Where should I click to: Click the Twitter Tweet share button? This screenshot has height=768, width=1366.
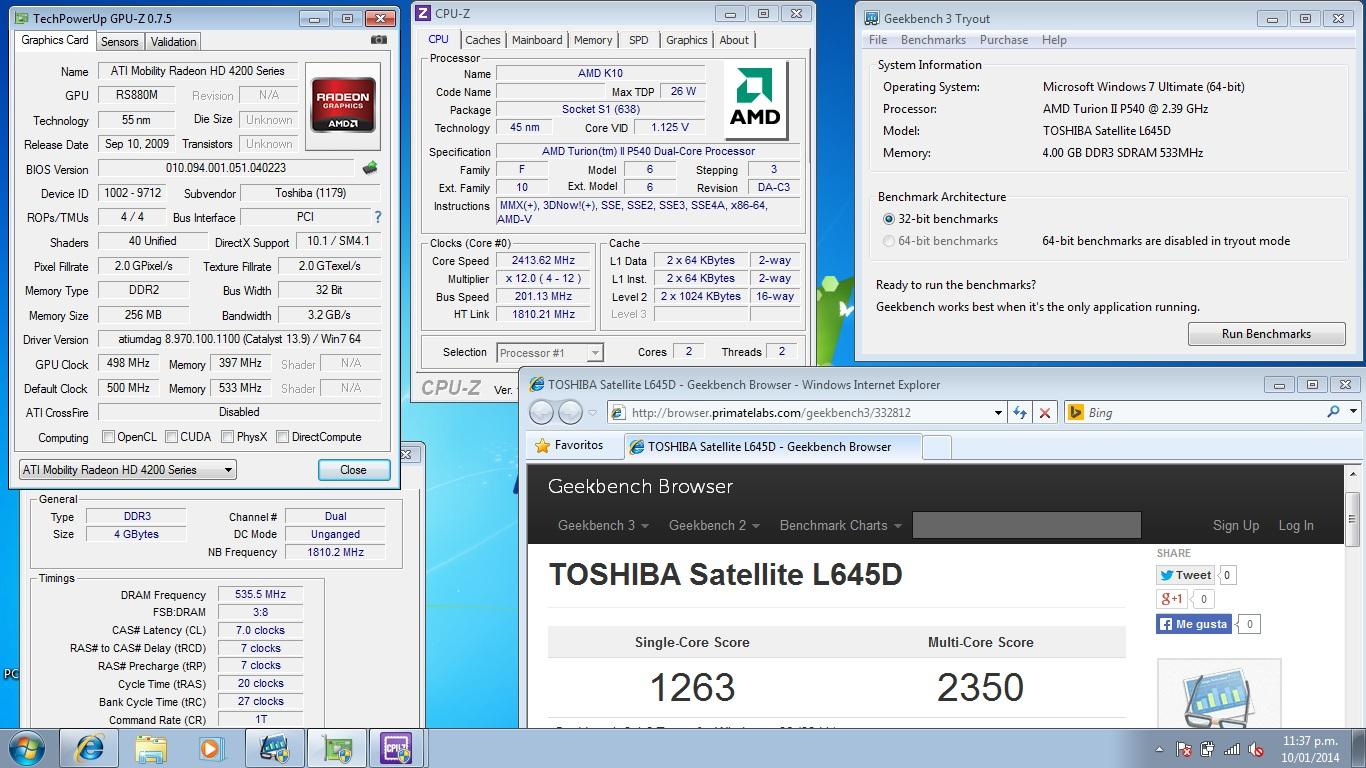coord(1186,575)
